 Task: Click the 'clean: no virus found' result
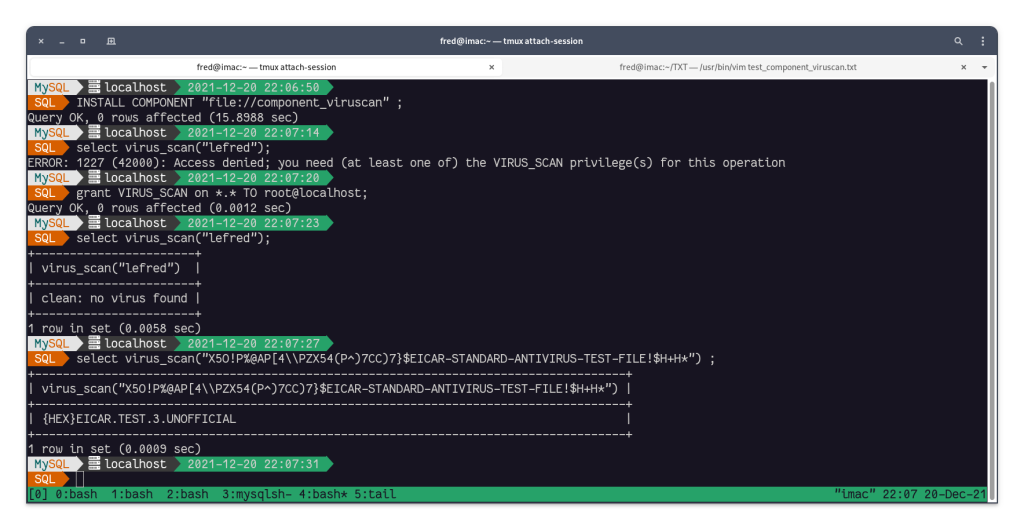tap(114, 298)
